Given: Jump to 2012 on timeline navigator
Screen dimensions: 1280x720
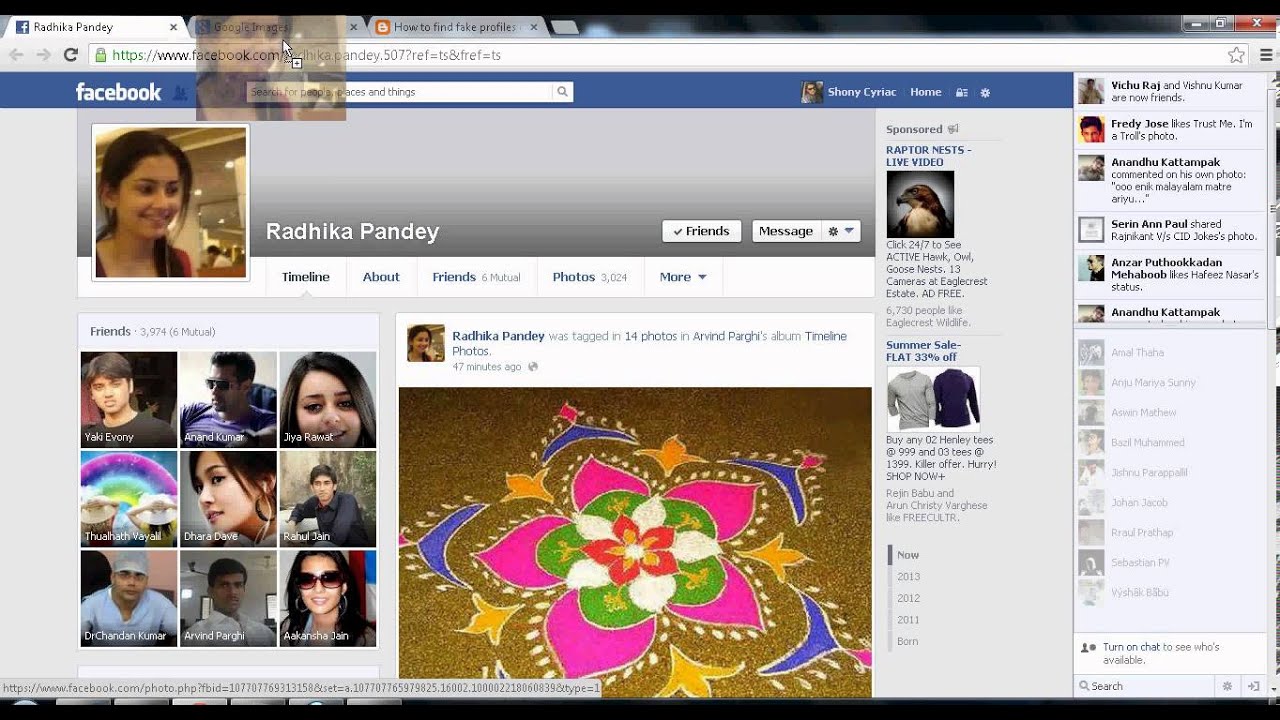Looking at the screenshot, I should tap(908, 598).
